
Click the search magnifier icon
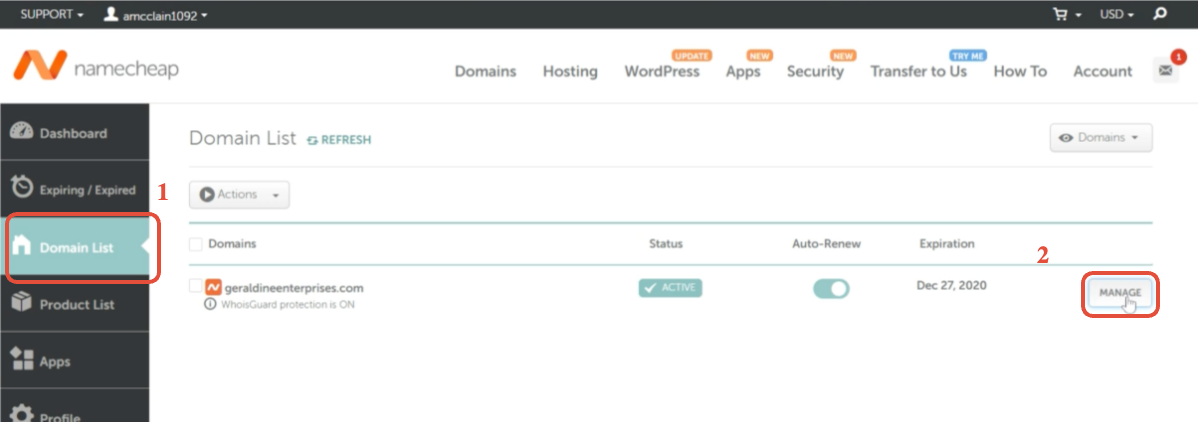1160,15
